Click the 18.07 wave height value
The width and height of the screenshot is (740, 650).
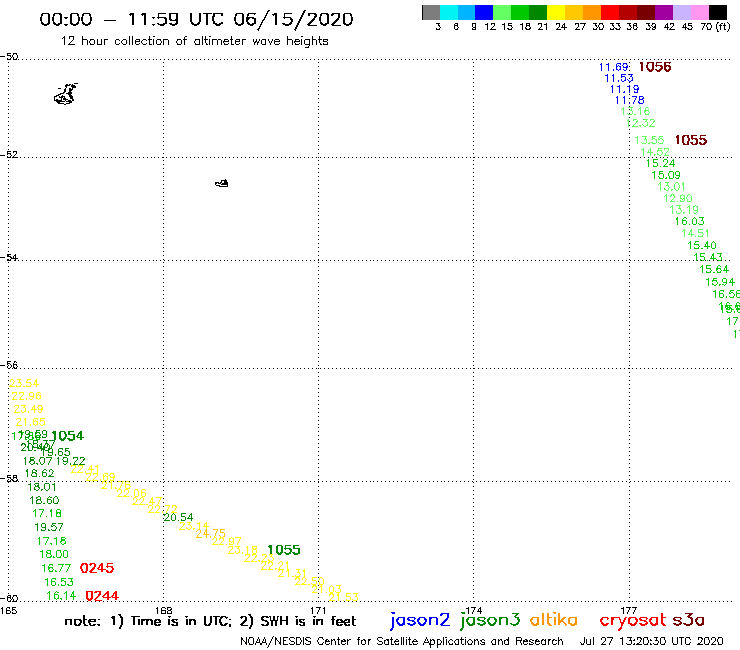37,461
